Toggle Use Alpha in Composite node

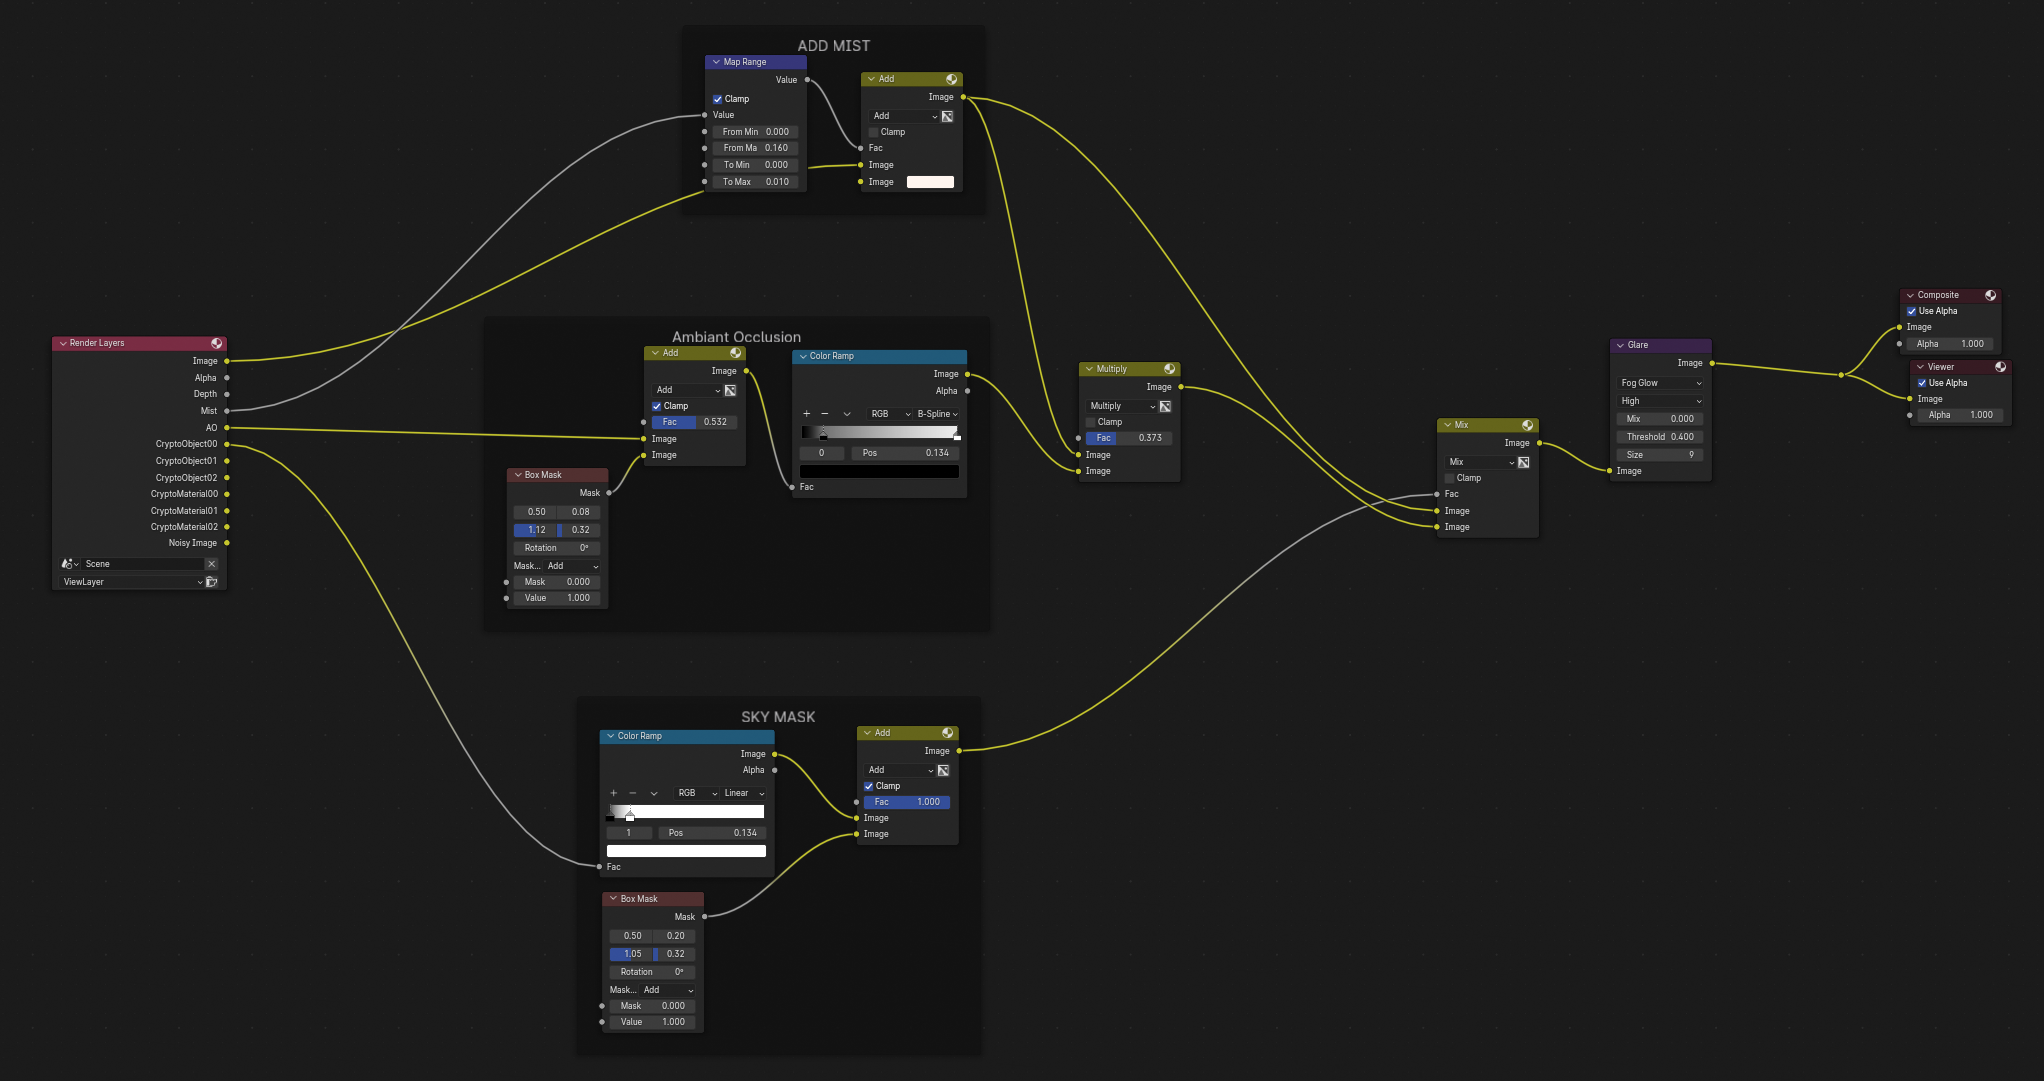coord(1911,311)
